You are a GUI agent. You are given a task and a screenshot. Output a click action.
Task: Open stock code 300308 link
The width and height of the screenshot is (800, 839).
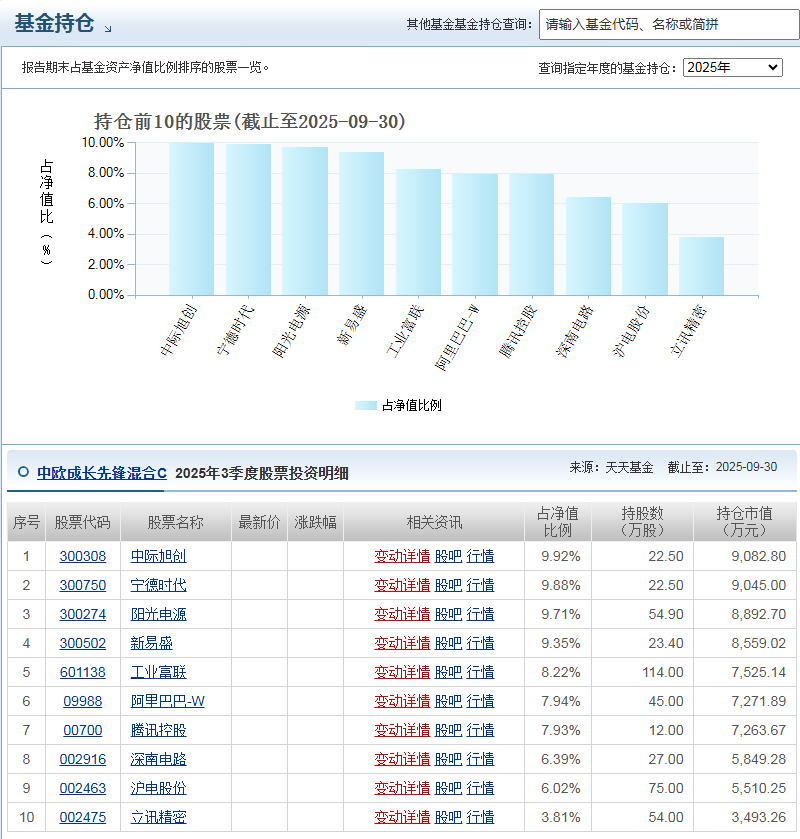pyautogui.click(x=82, y=556)
